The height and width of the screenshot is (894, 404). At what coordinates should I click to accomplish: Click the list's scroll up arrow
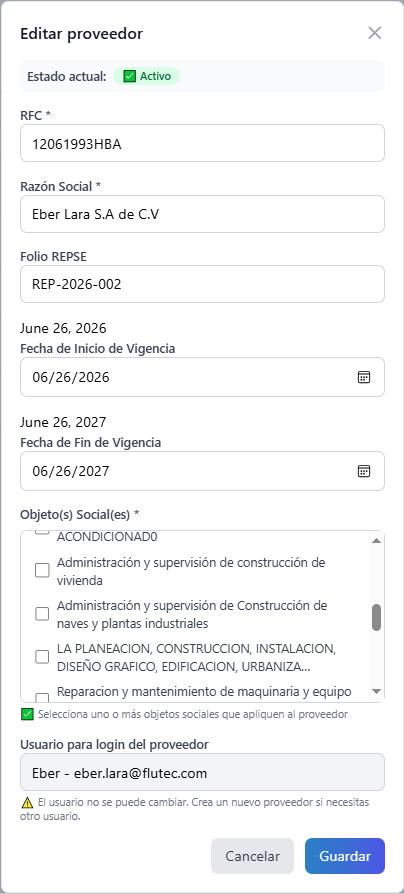[x=376, y=541]
